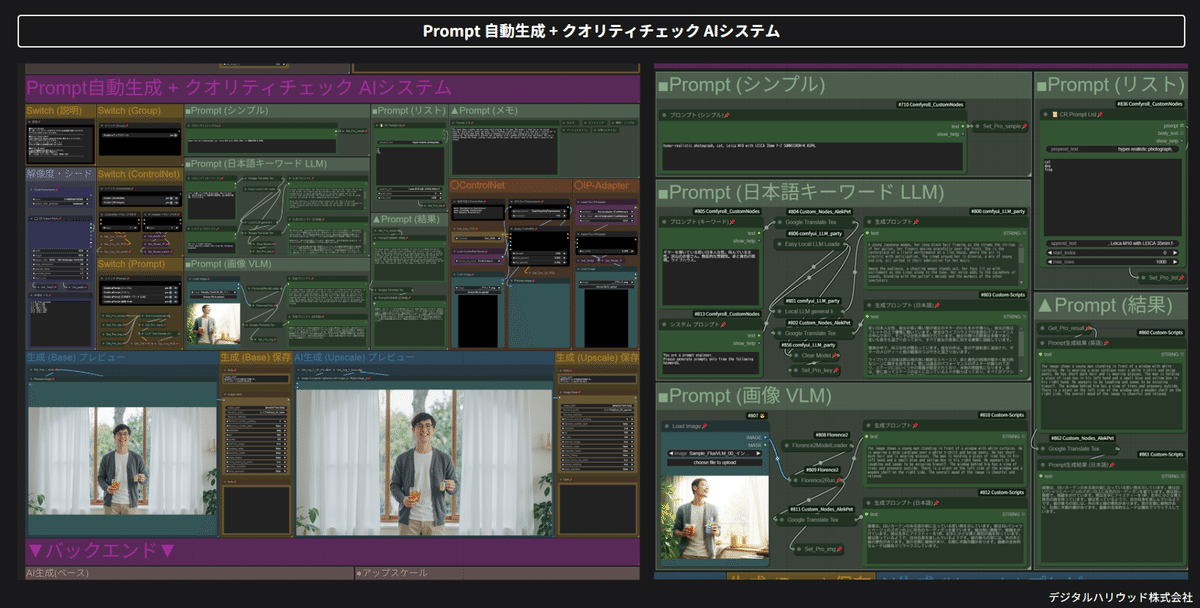1200x608 pixels.
Task: Click the pin on #812 生成プロンプト (日本語) node
Action: (x=938, y=502)
